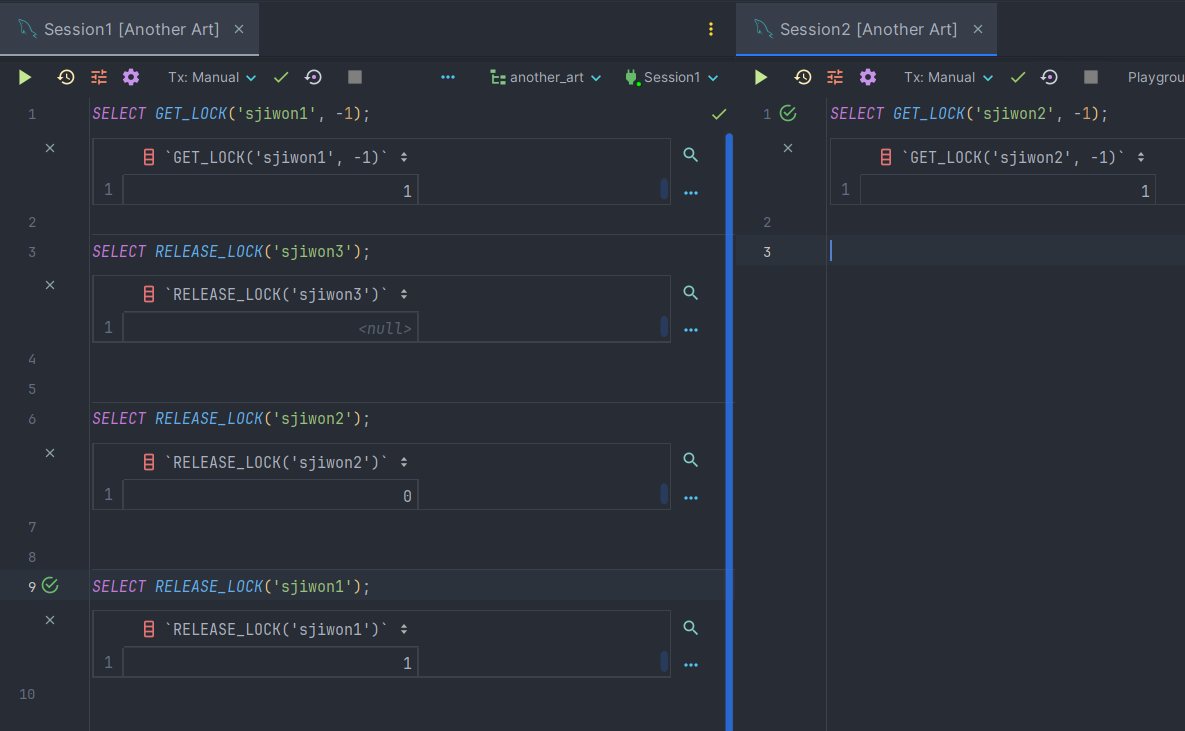This screenshot has width=1185, height=731.
Task: Sort the RELEASE_LOCK('sjiwon2') column
Action: pyautogui.click(x=404, y=462)
